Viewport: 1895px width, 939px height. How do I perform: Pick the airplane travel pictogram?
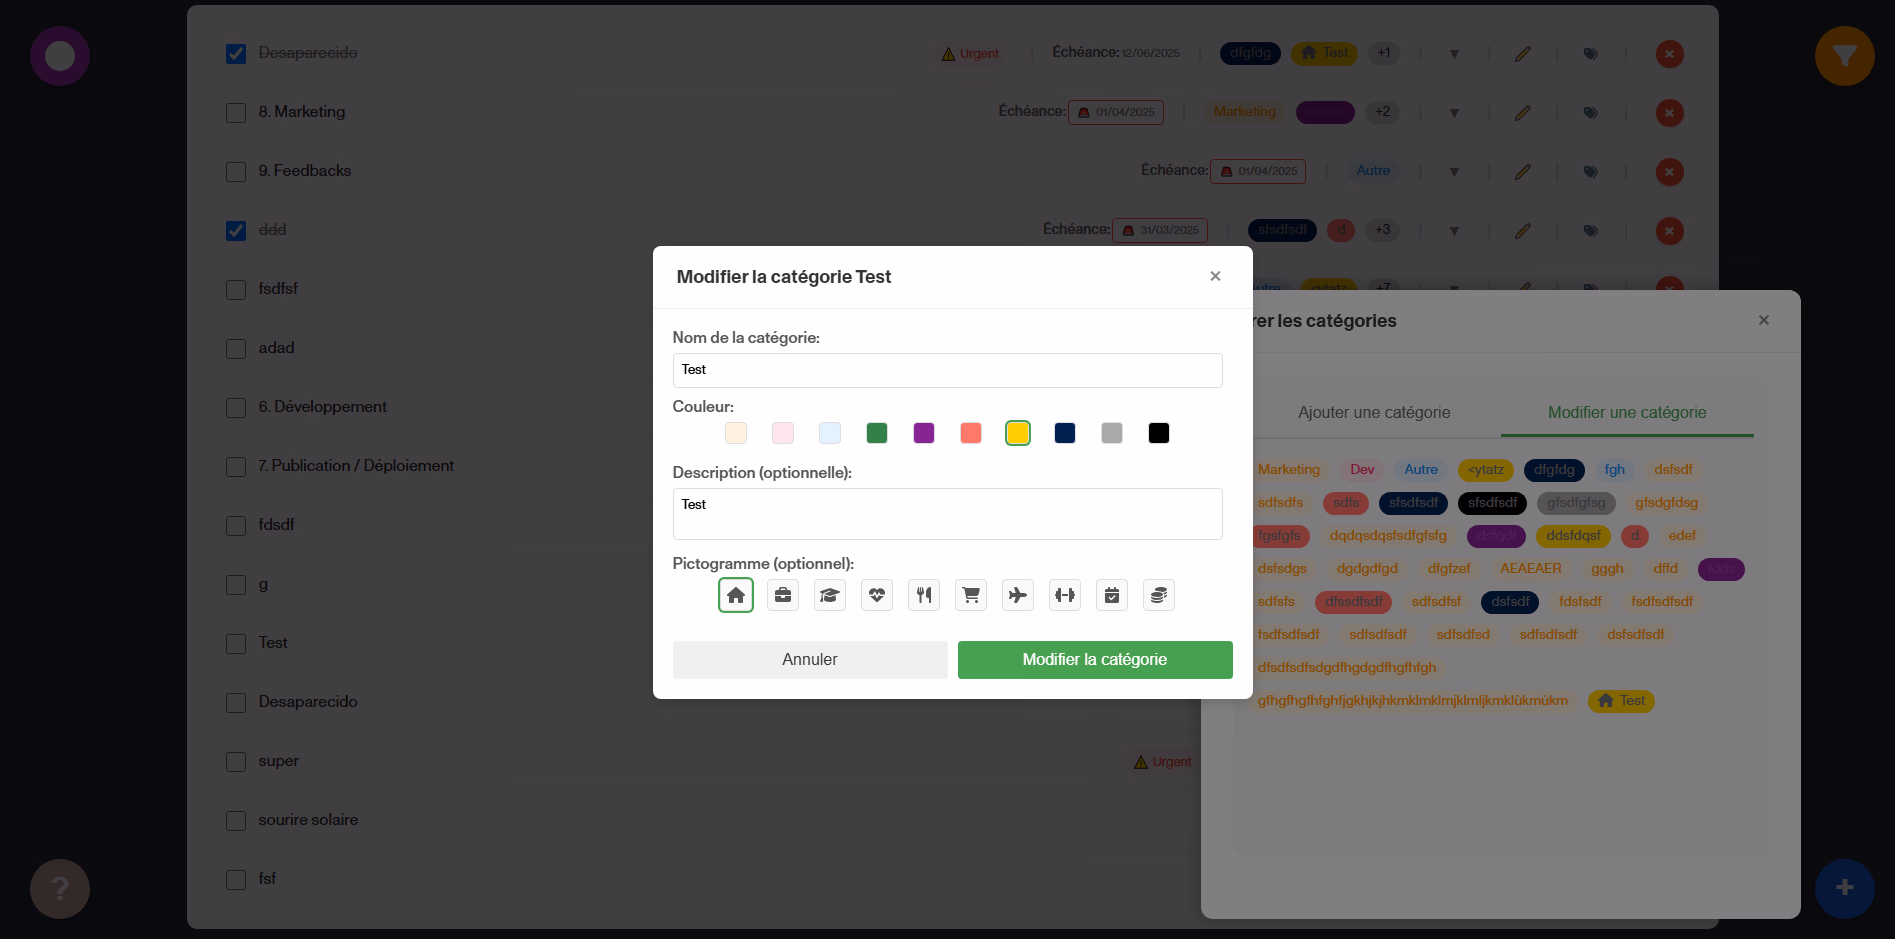click(1017, 594)
